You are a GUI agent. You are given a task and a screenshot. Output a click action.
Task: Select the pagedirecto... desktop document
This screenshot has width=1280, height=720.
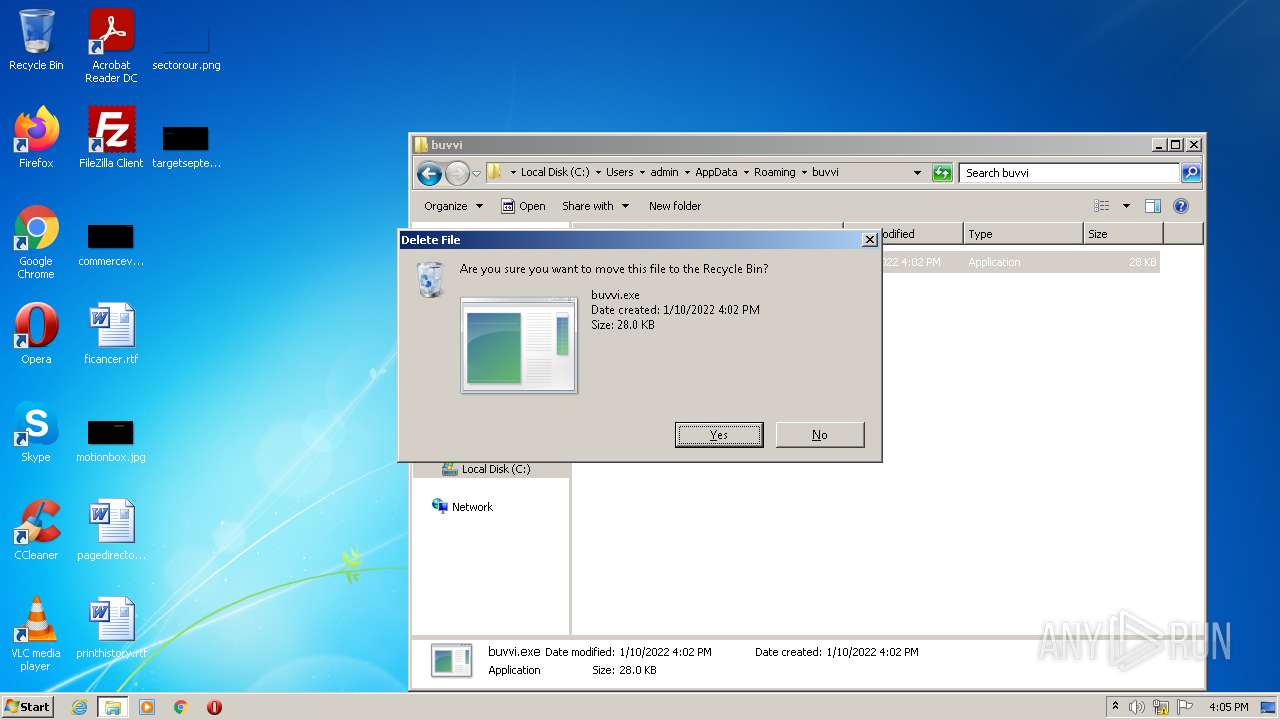click(111, 530)
